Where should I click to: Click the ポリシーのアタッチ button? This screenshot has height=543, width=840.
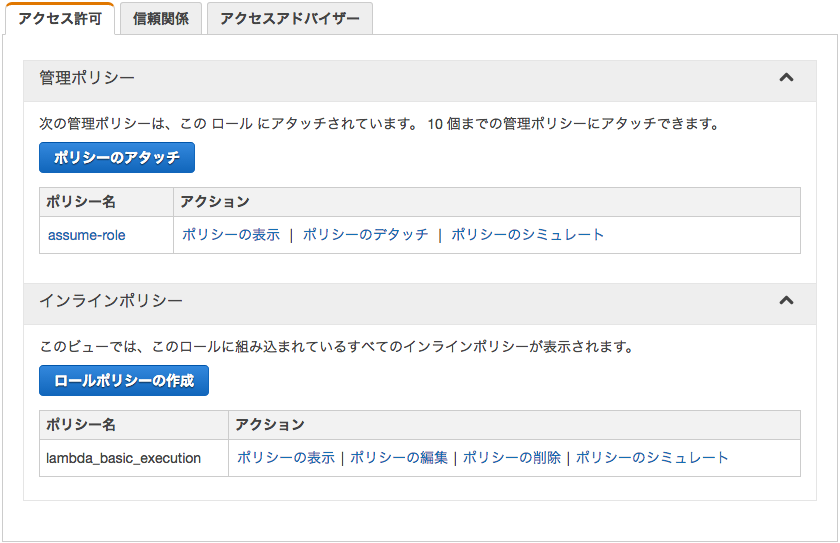tap(117, 157)
